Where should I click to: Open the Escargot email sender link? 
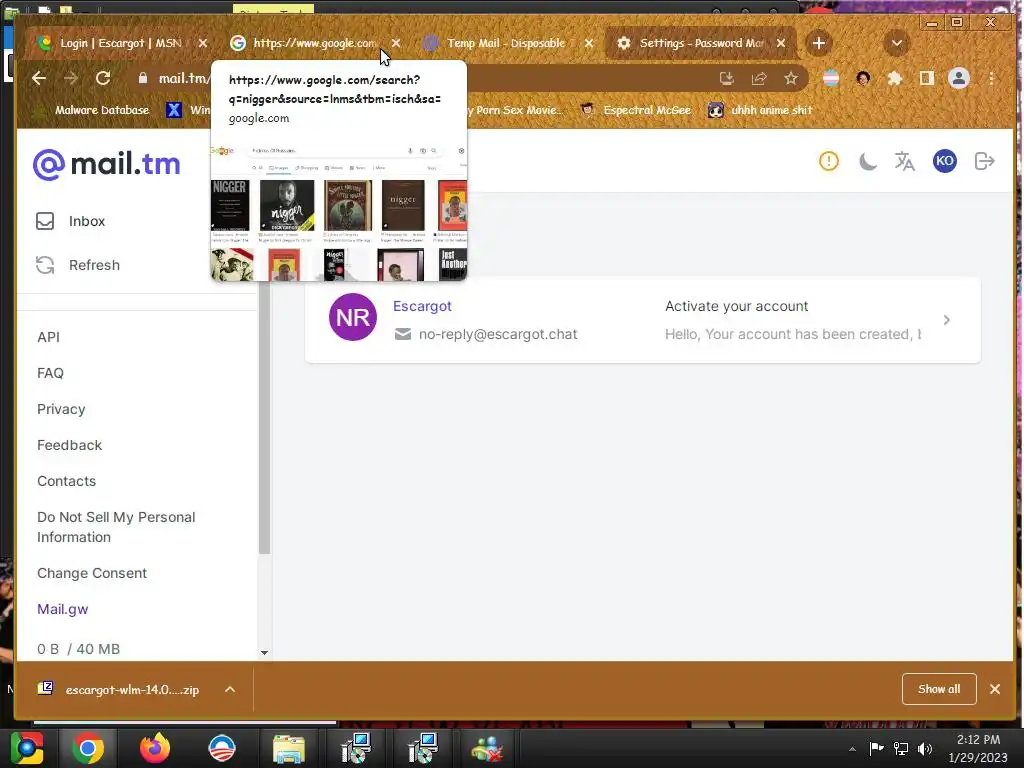point(422,306)
